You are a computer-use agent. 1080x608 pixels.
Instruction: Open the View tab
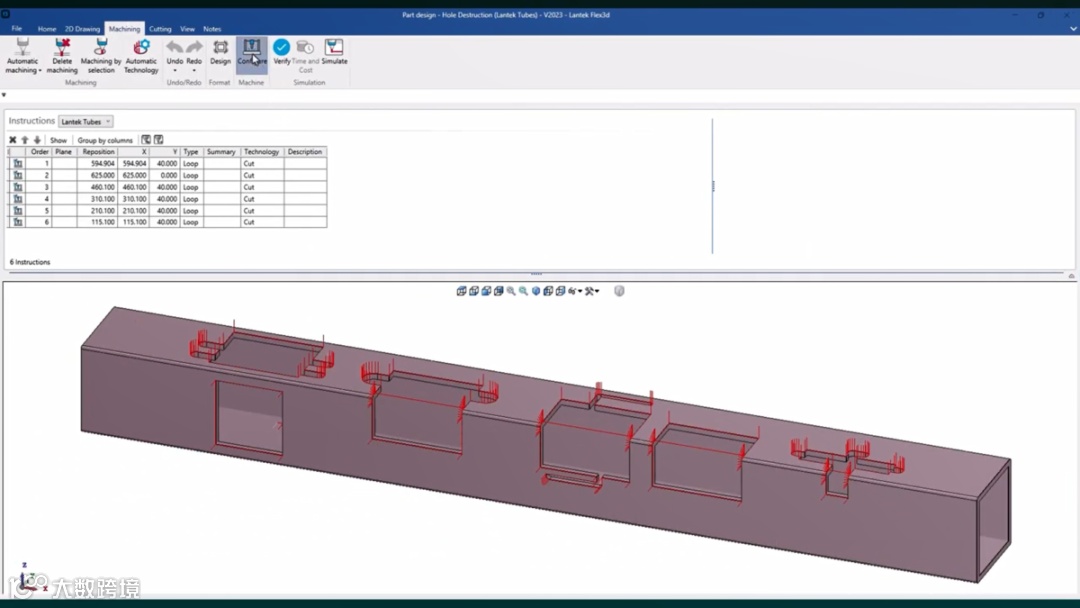pos(187,29)
